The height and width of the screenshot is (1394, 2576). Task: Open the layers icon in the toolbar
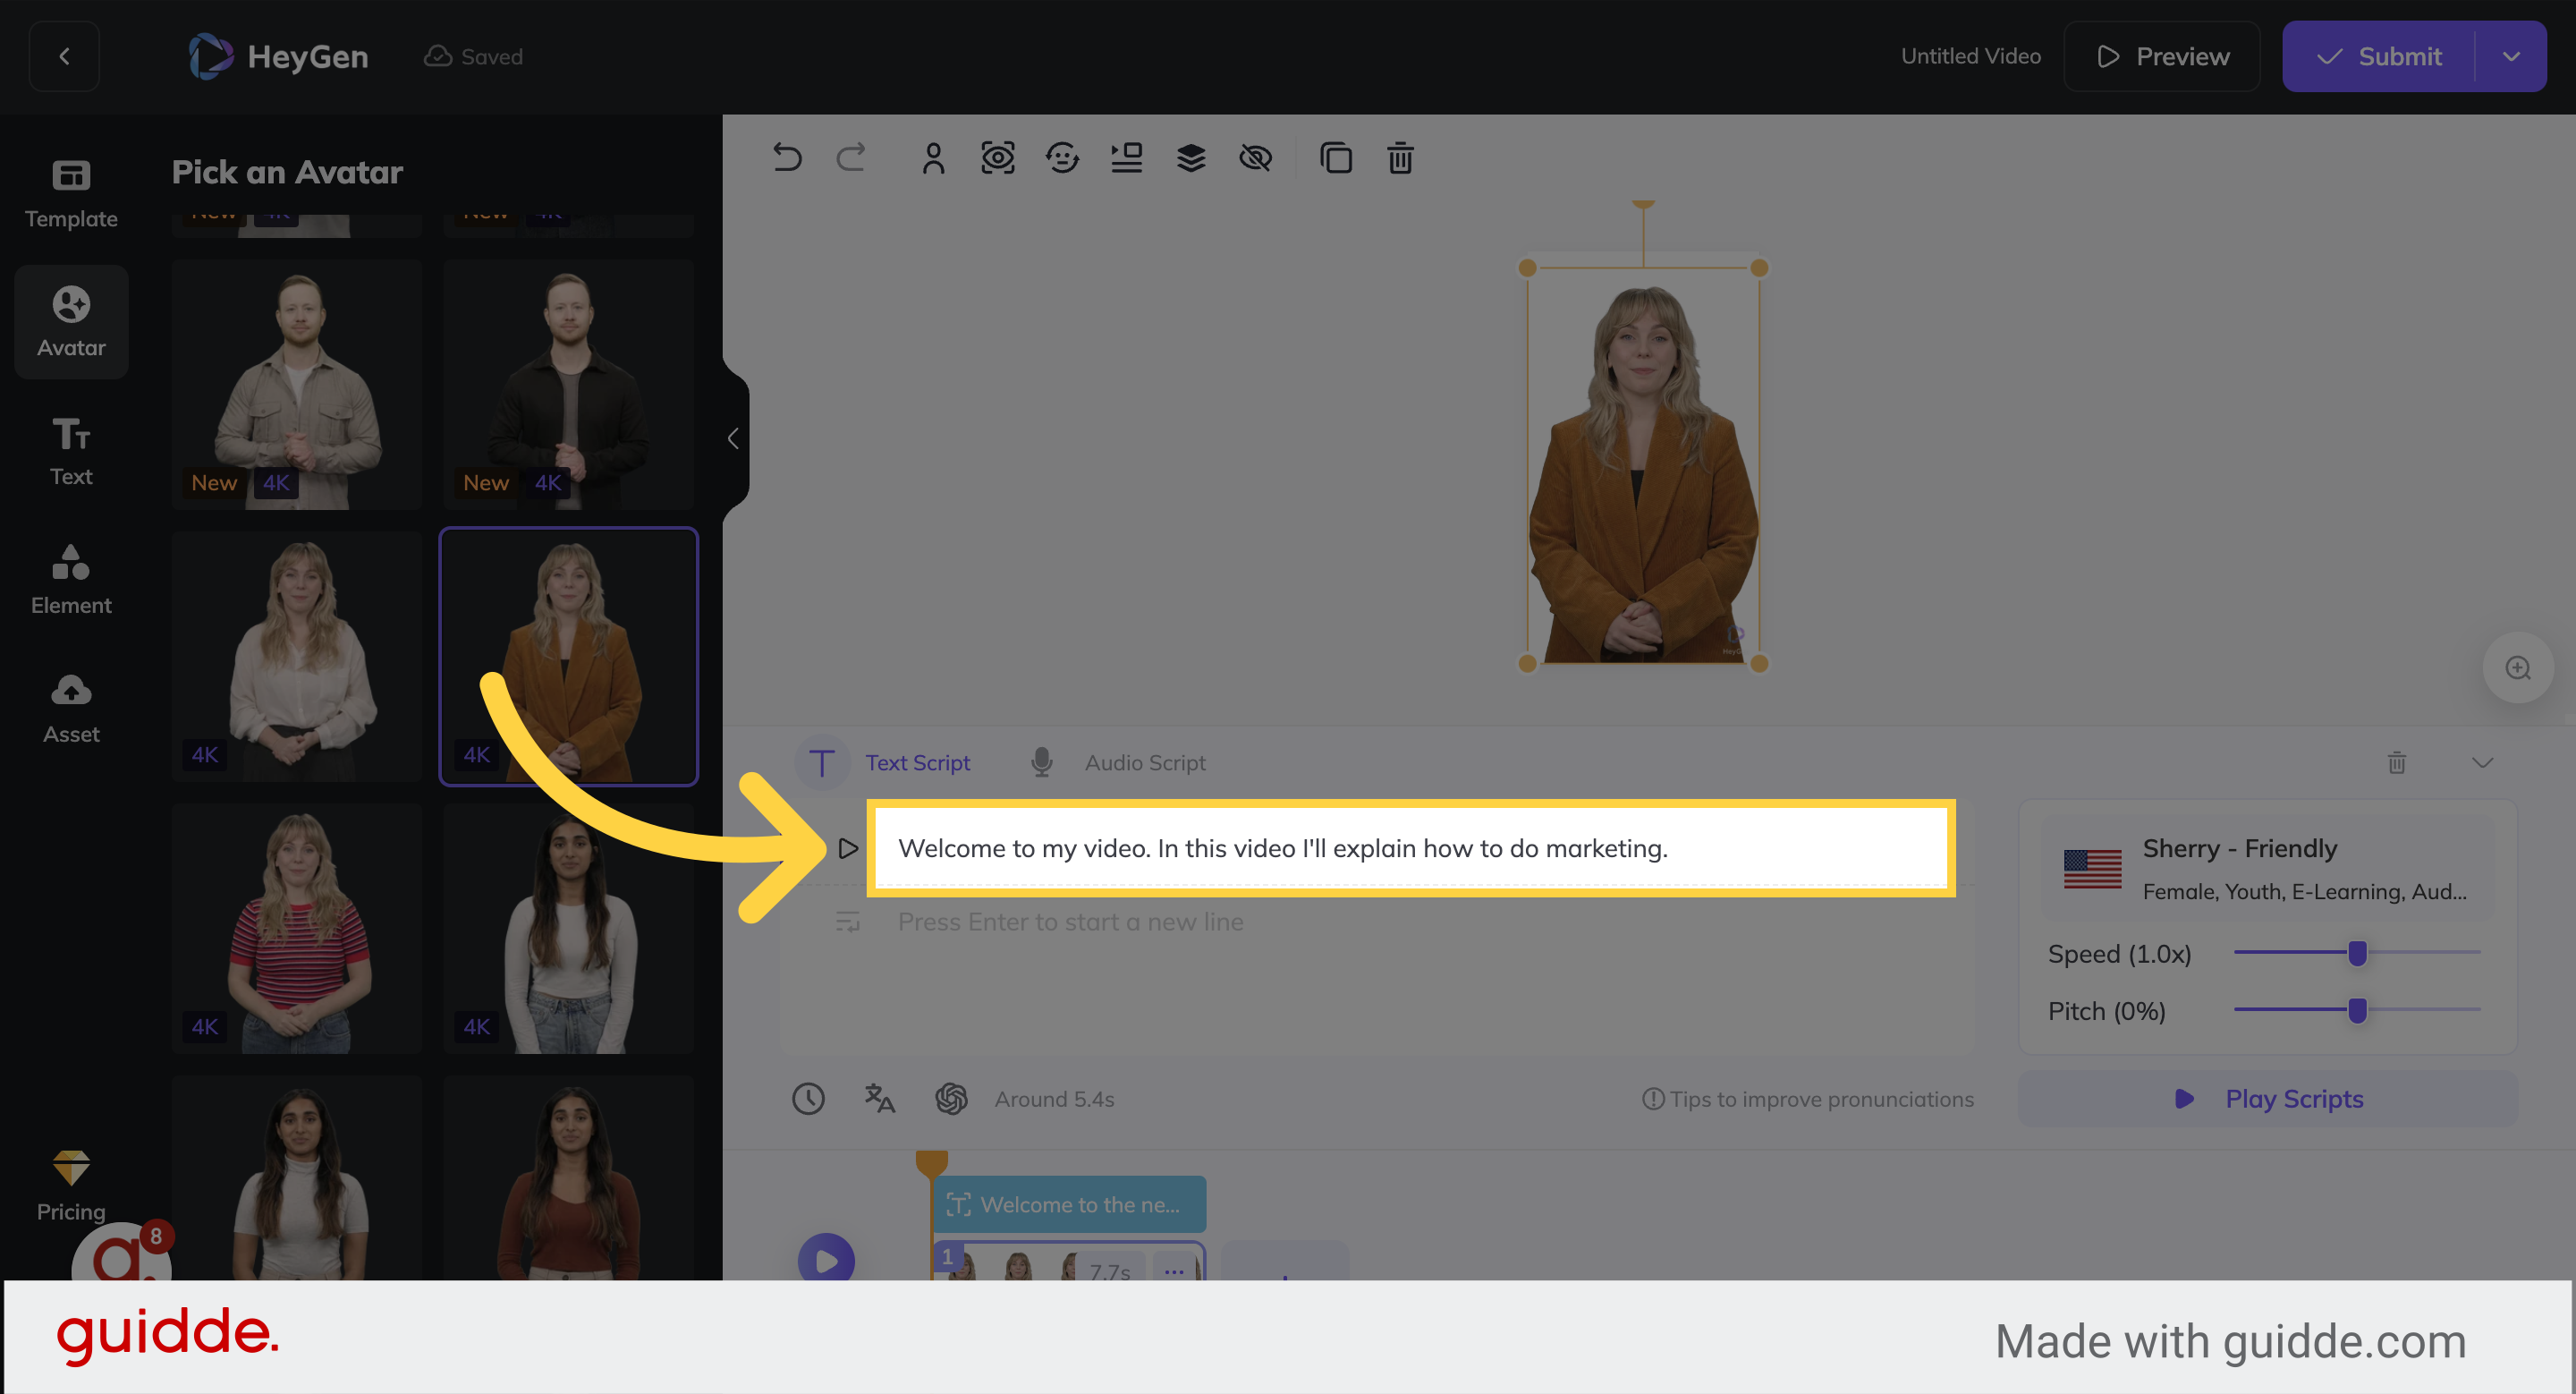point(1190,158)
